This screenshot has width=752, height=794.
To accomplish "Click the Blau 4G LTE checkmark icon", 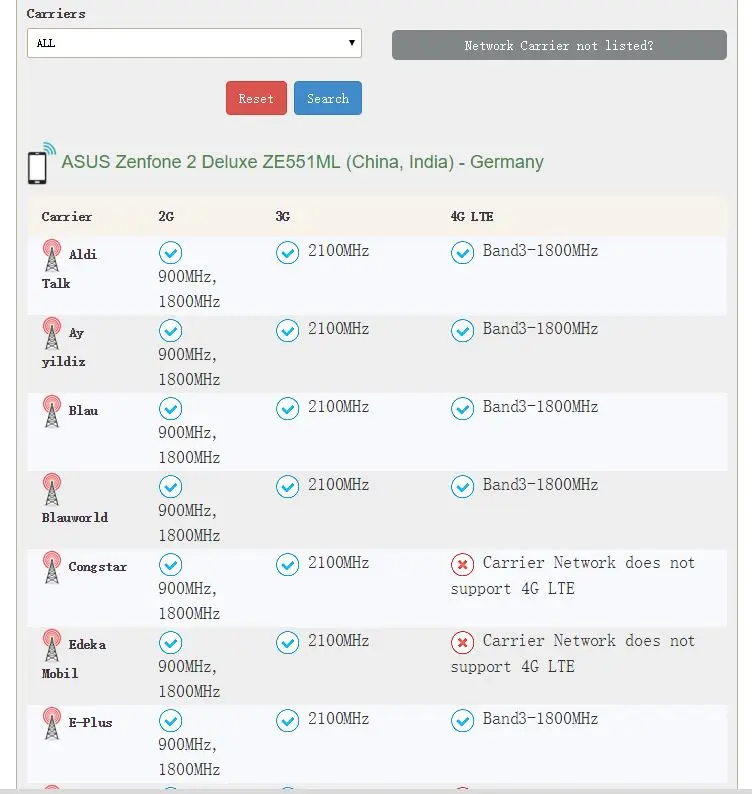I will coord(462,409).
